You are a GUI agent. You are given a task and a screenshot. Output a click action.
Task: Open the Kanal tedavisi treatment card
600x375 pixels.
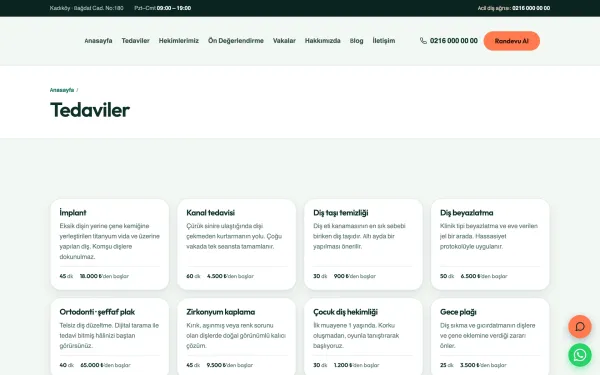click(x=236, y=244)
